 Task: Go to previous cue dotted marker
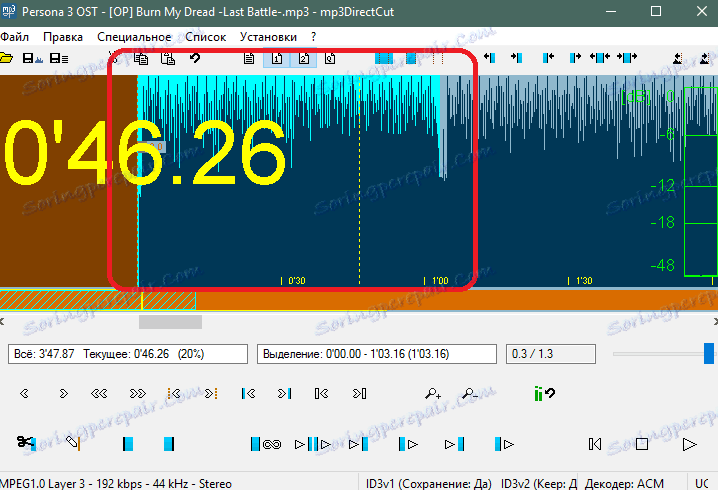[174, 393]
